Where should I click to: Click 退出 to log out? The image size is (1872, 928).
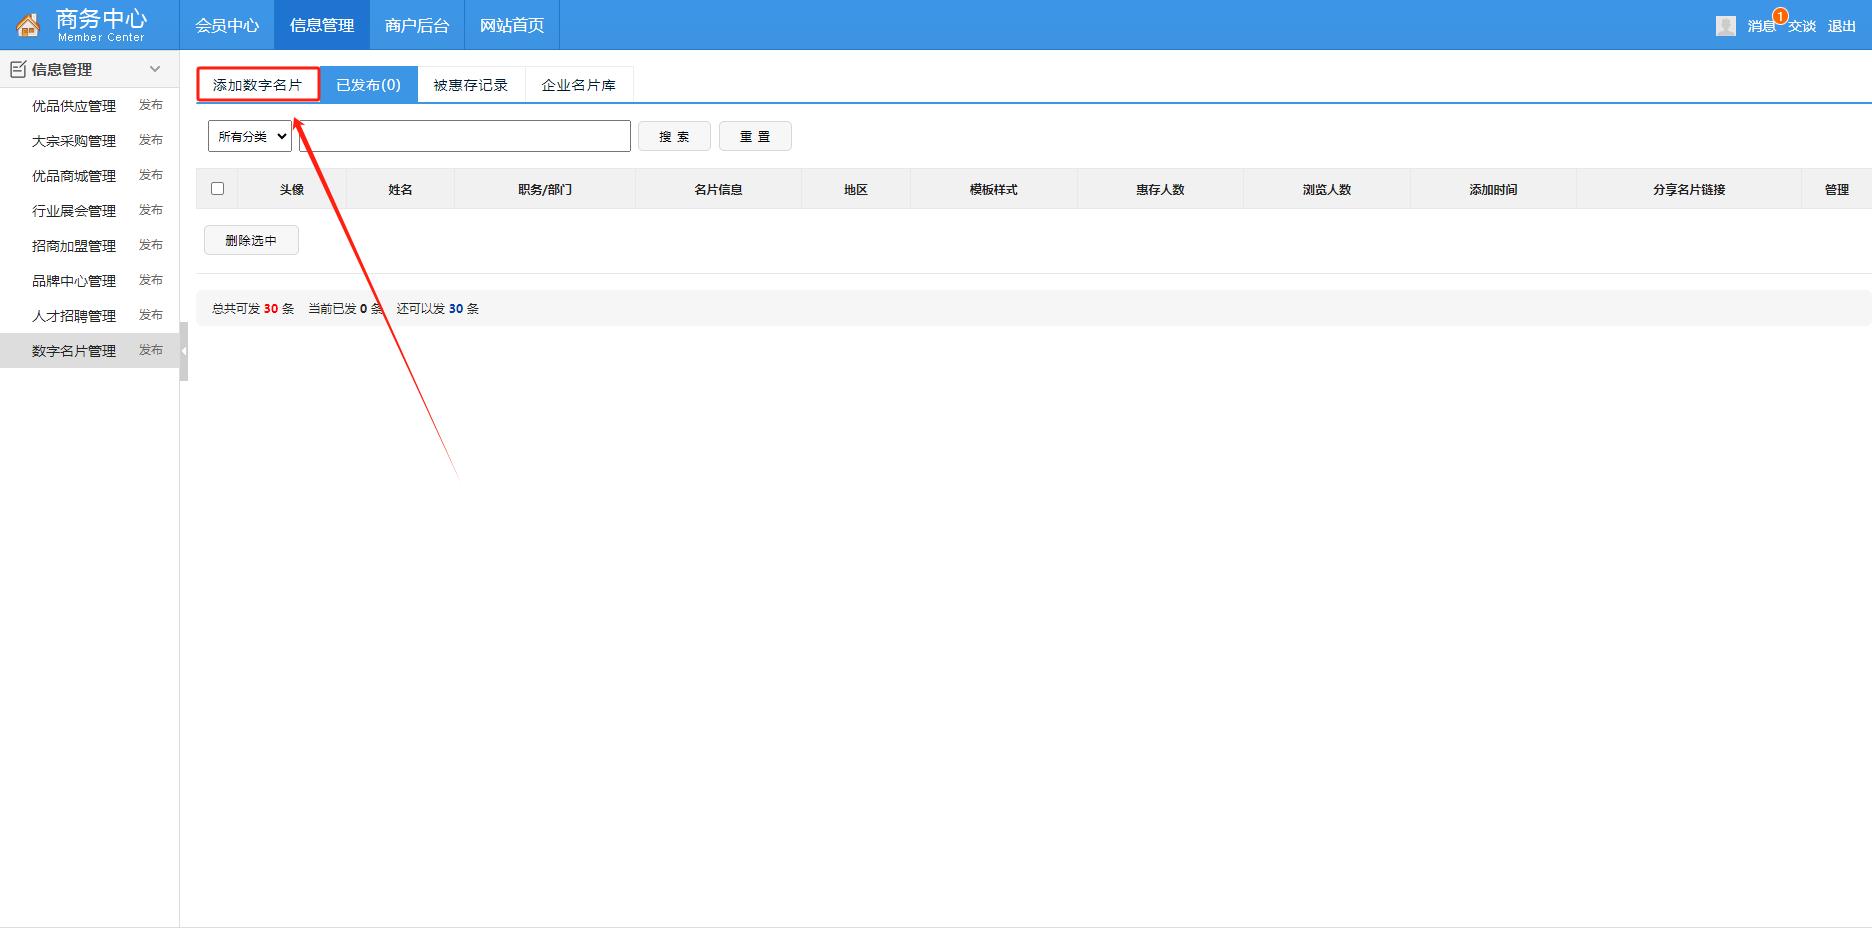tap(1842, 26)
